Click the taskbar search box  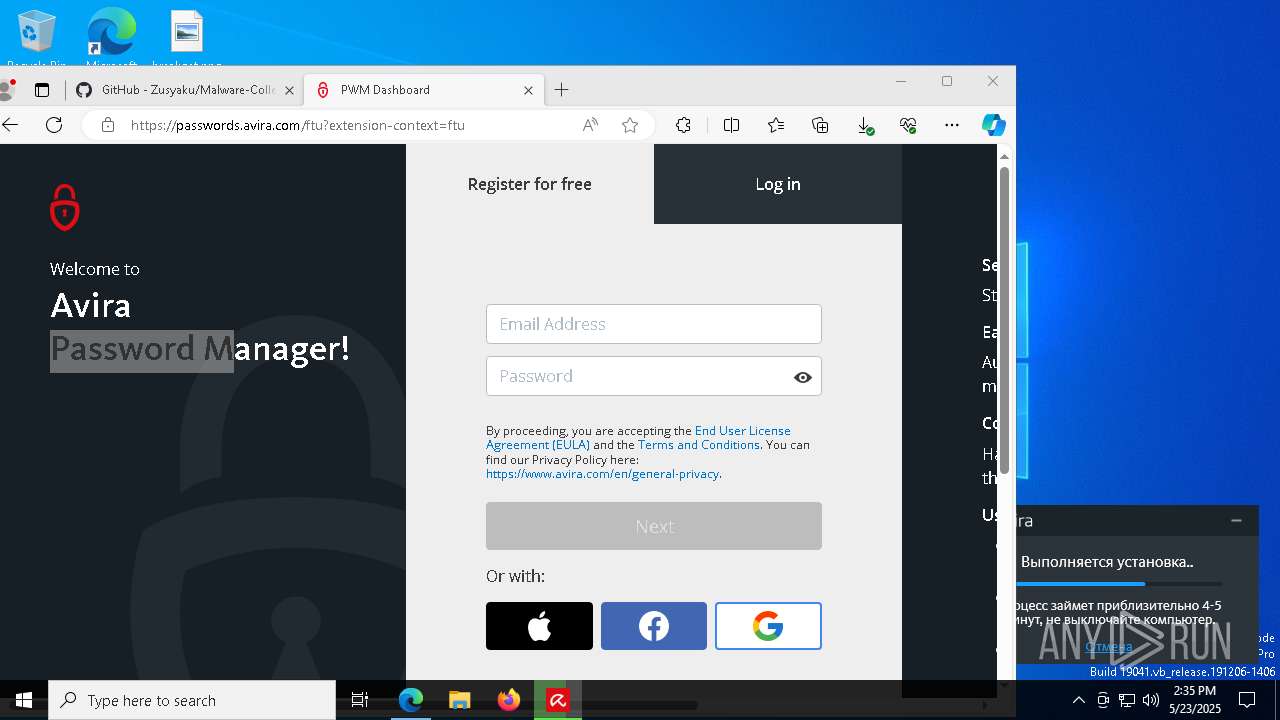[x=192, y=700]
